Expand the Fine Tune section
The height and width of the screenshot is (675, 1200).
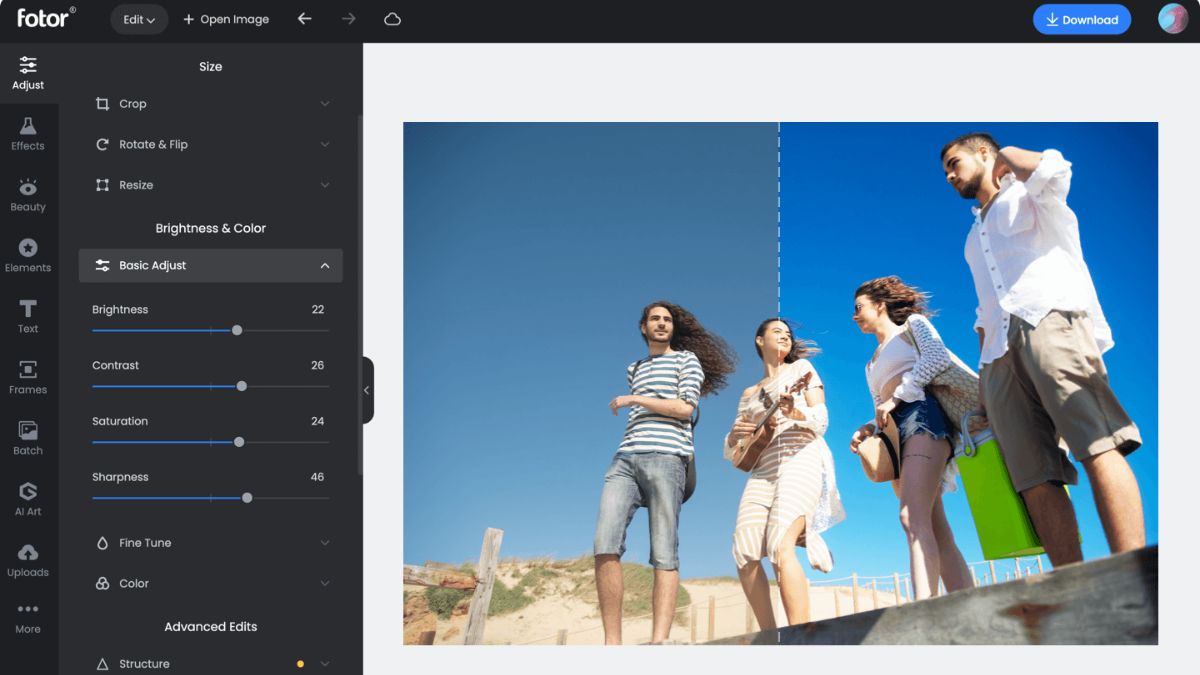point(210,543)
